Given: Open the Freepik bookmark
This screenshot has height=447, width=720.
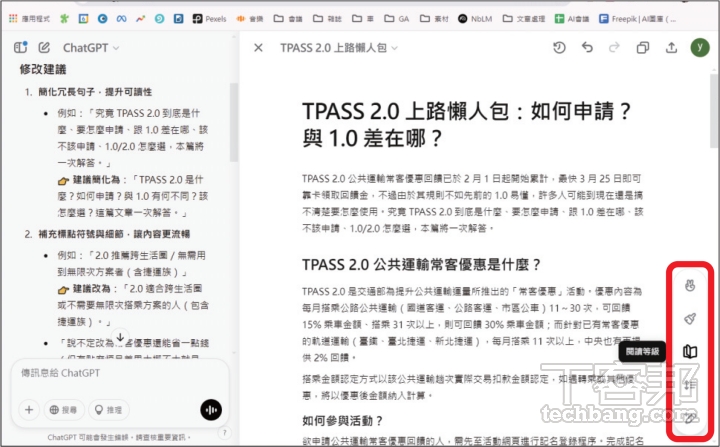Looking at the screenshot, I should tap(638, 19).
